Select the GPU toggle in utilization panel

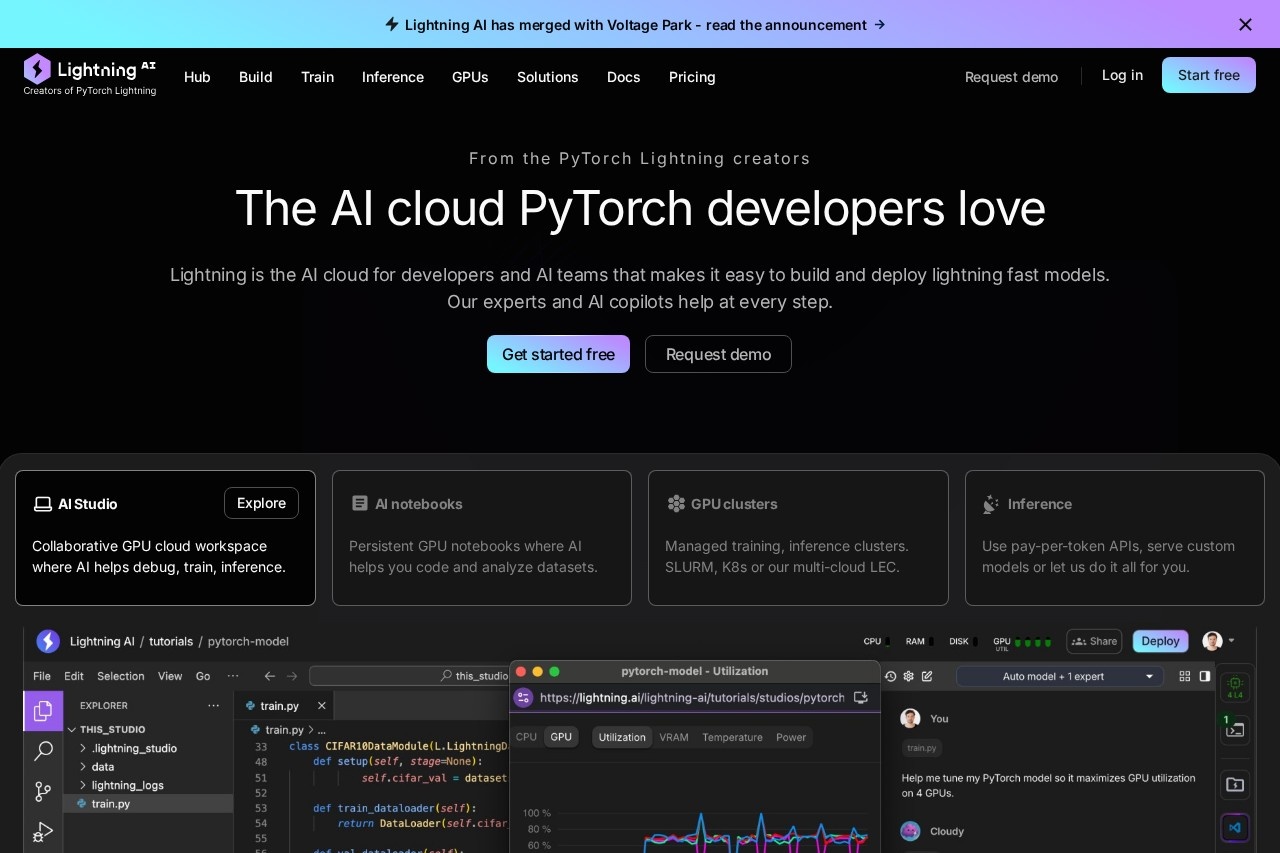[x=561, y=737]
